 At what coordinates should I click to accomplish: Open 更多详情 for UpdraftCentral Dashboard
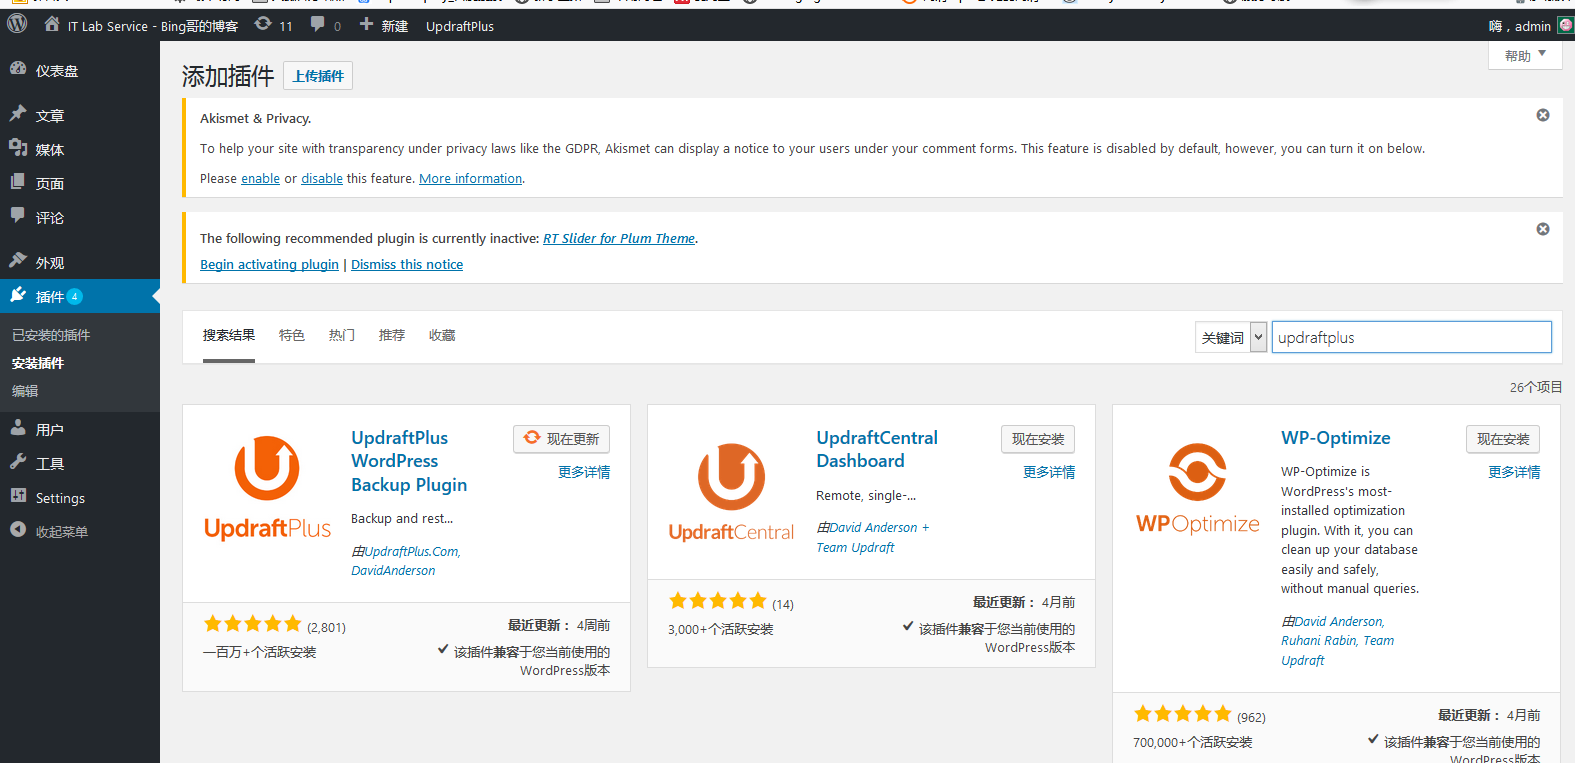click(x=1049, y=472)
